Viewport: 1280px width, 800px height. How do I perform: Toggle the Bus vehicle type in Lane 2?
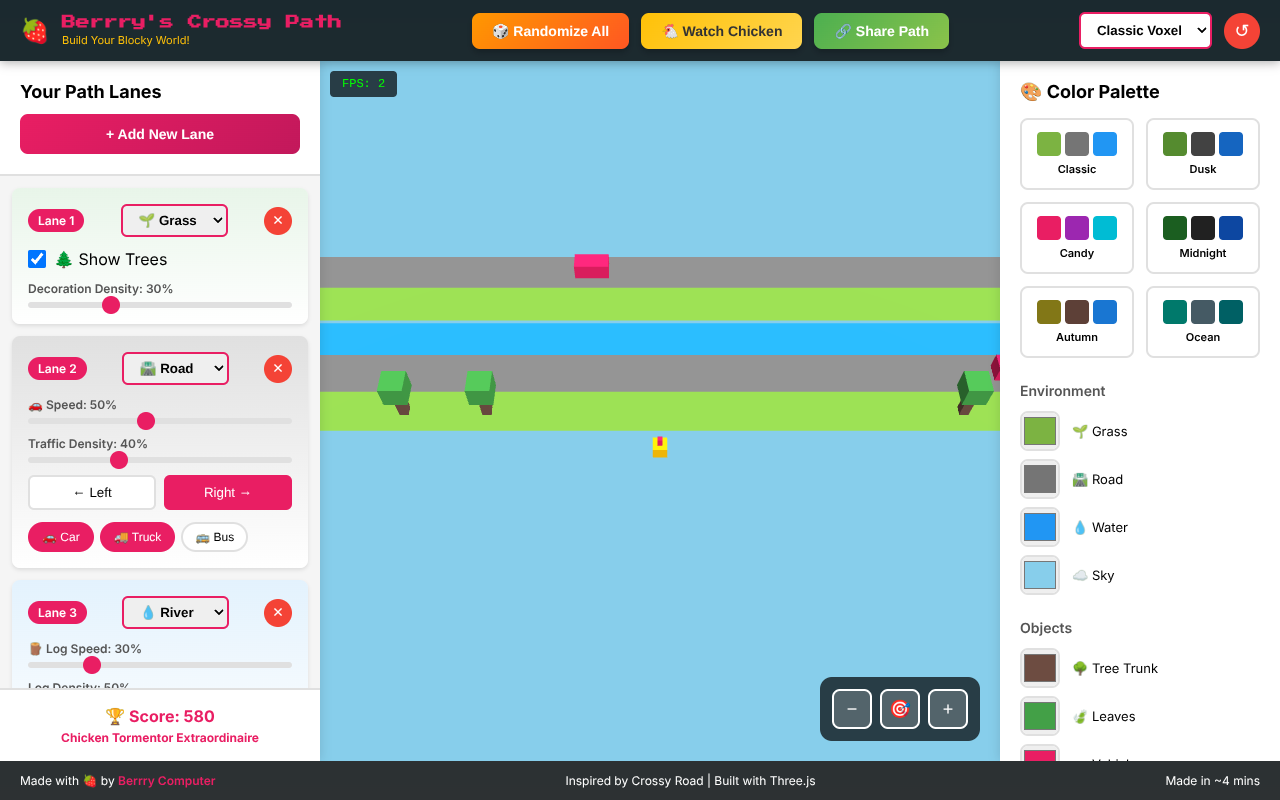(x=214, y=537)
